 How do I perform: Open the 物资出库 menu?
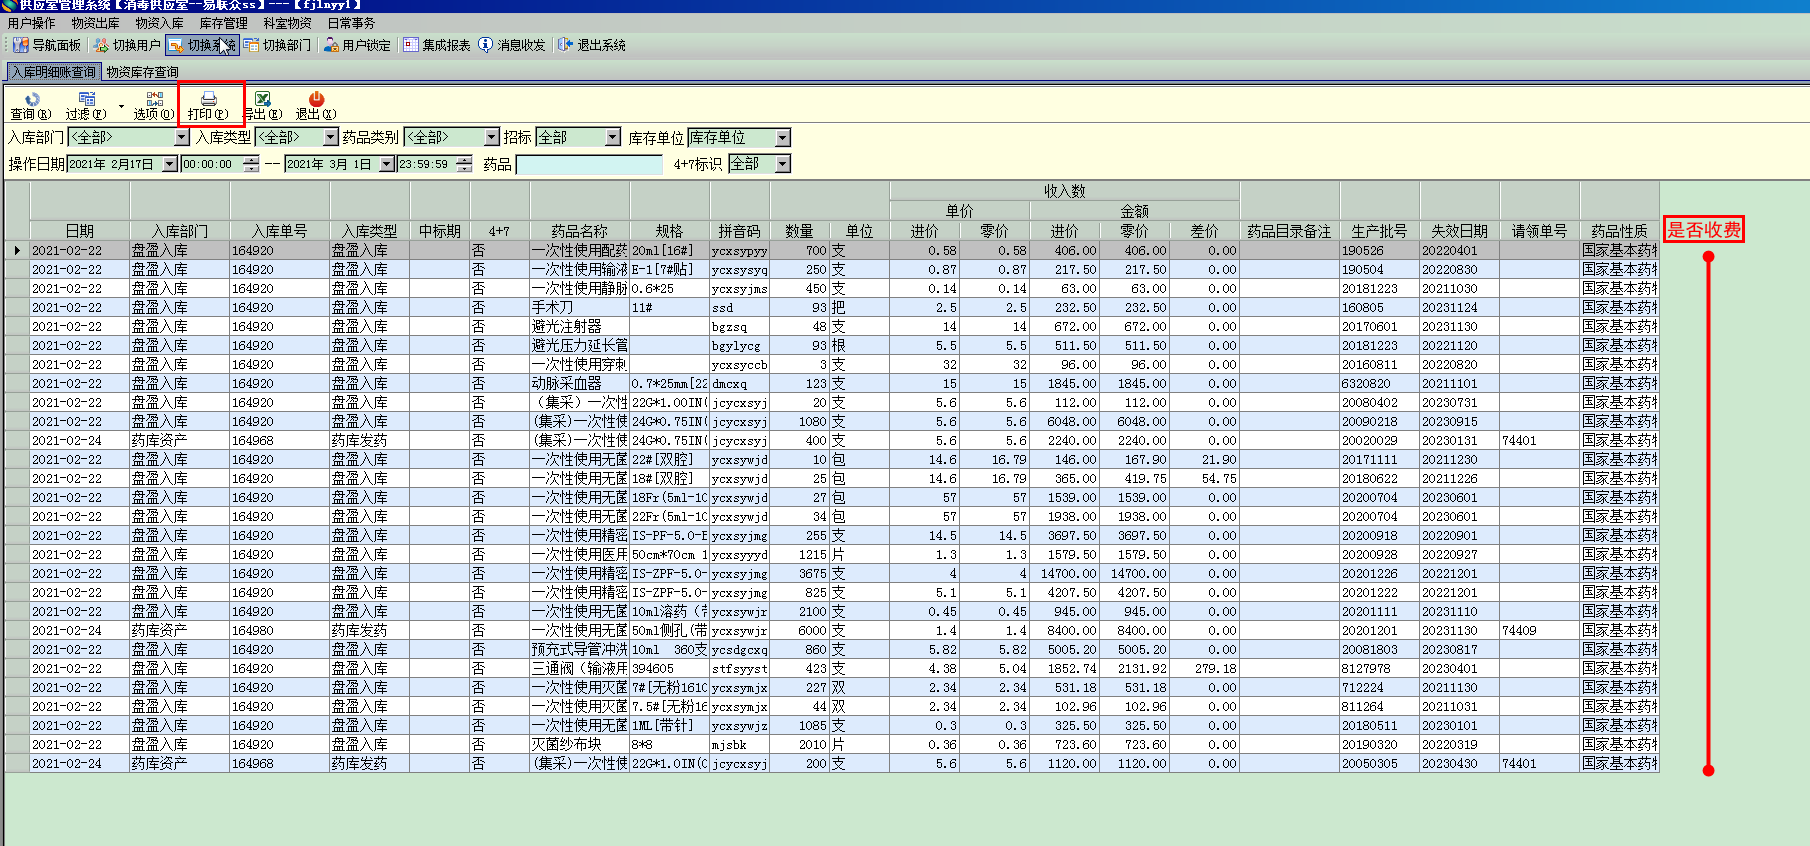coord(96,23)
